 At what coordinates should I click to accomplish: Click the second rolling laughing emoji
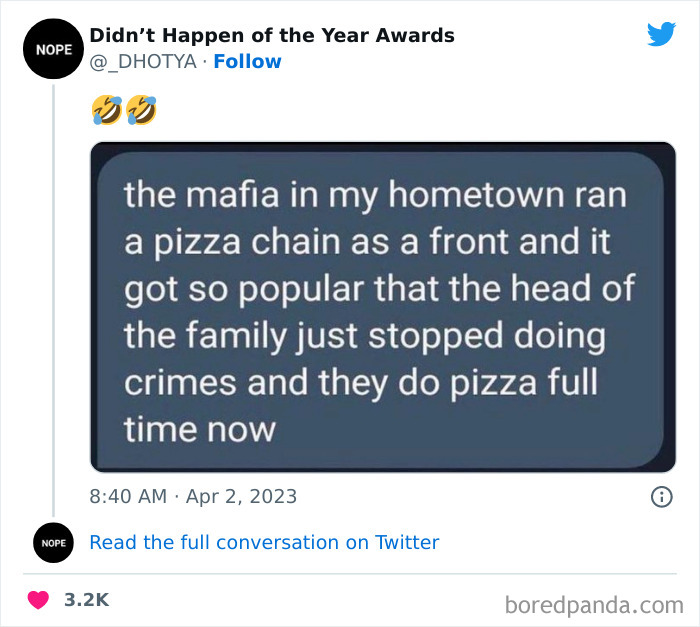(x=142, y=110)
